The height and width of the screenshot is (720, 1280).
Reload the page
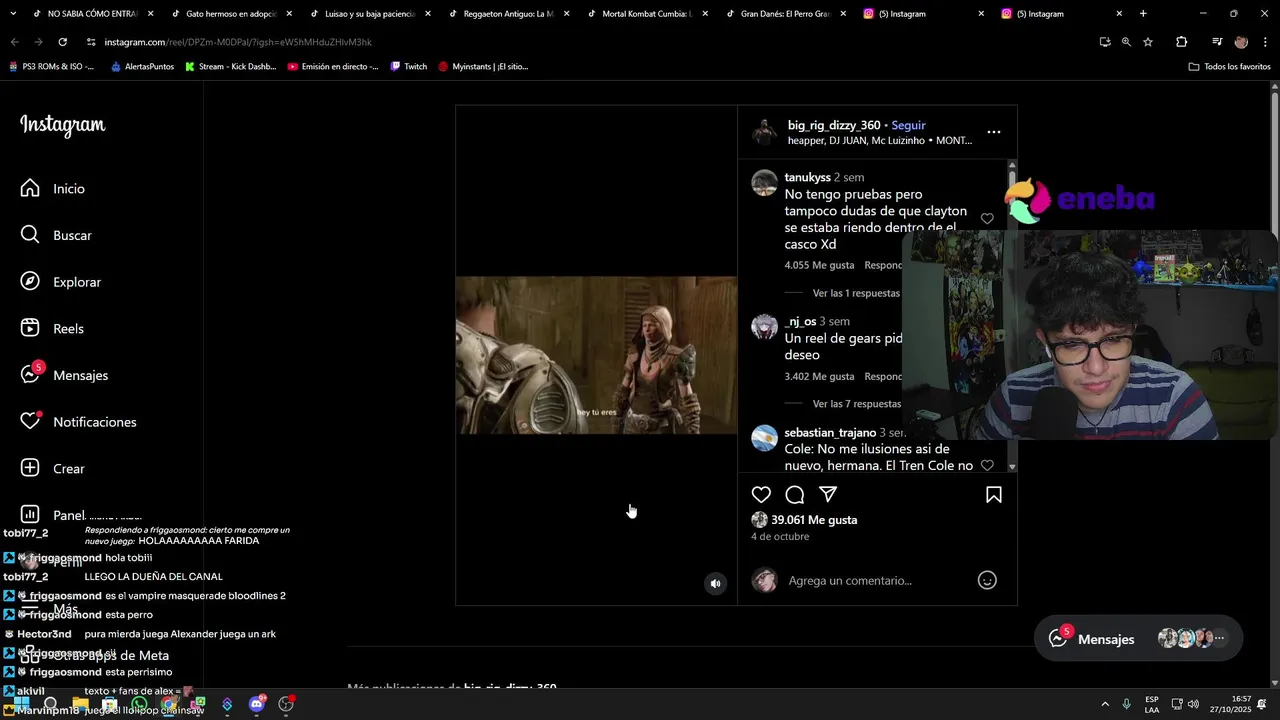(62, 42)
